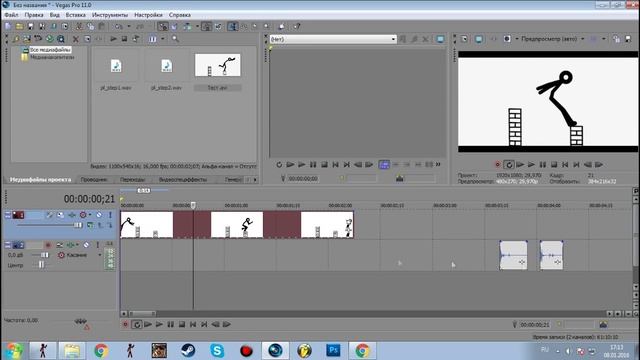The height and width of the screenshot is (360, 640).
Task: Select the Normal Edit tool
Action: tap(233, 27)
